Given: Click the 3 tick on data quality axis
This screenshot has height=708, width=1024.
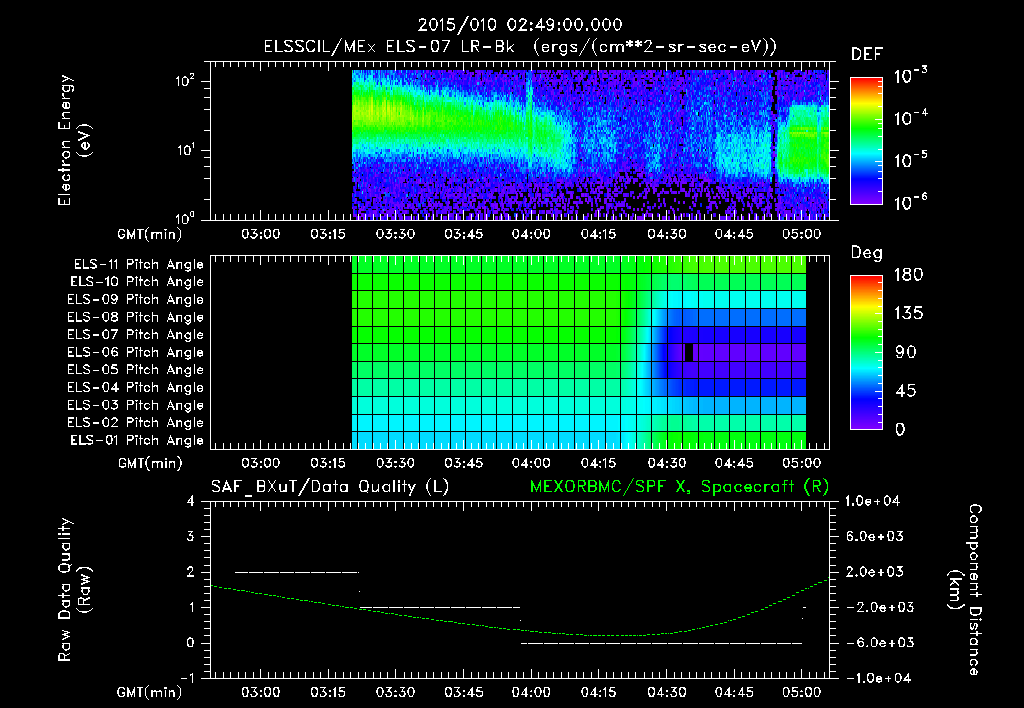Looking at the screenshot, I should click(x=191, y=536).
